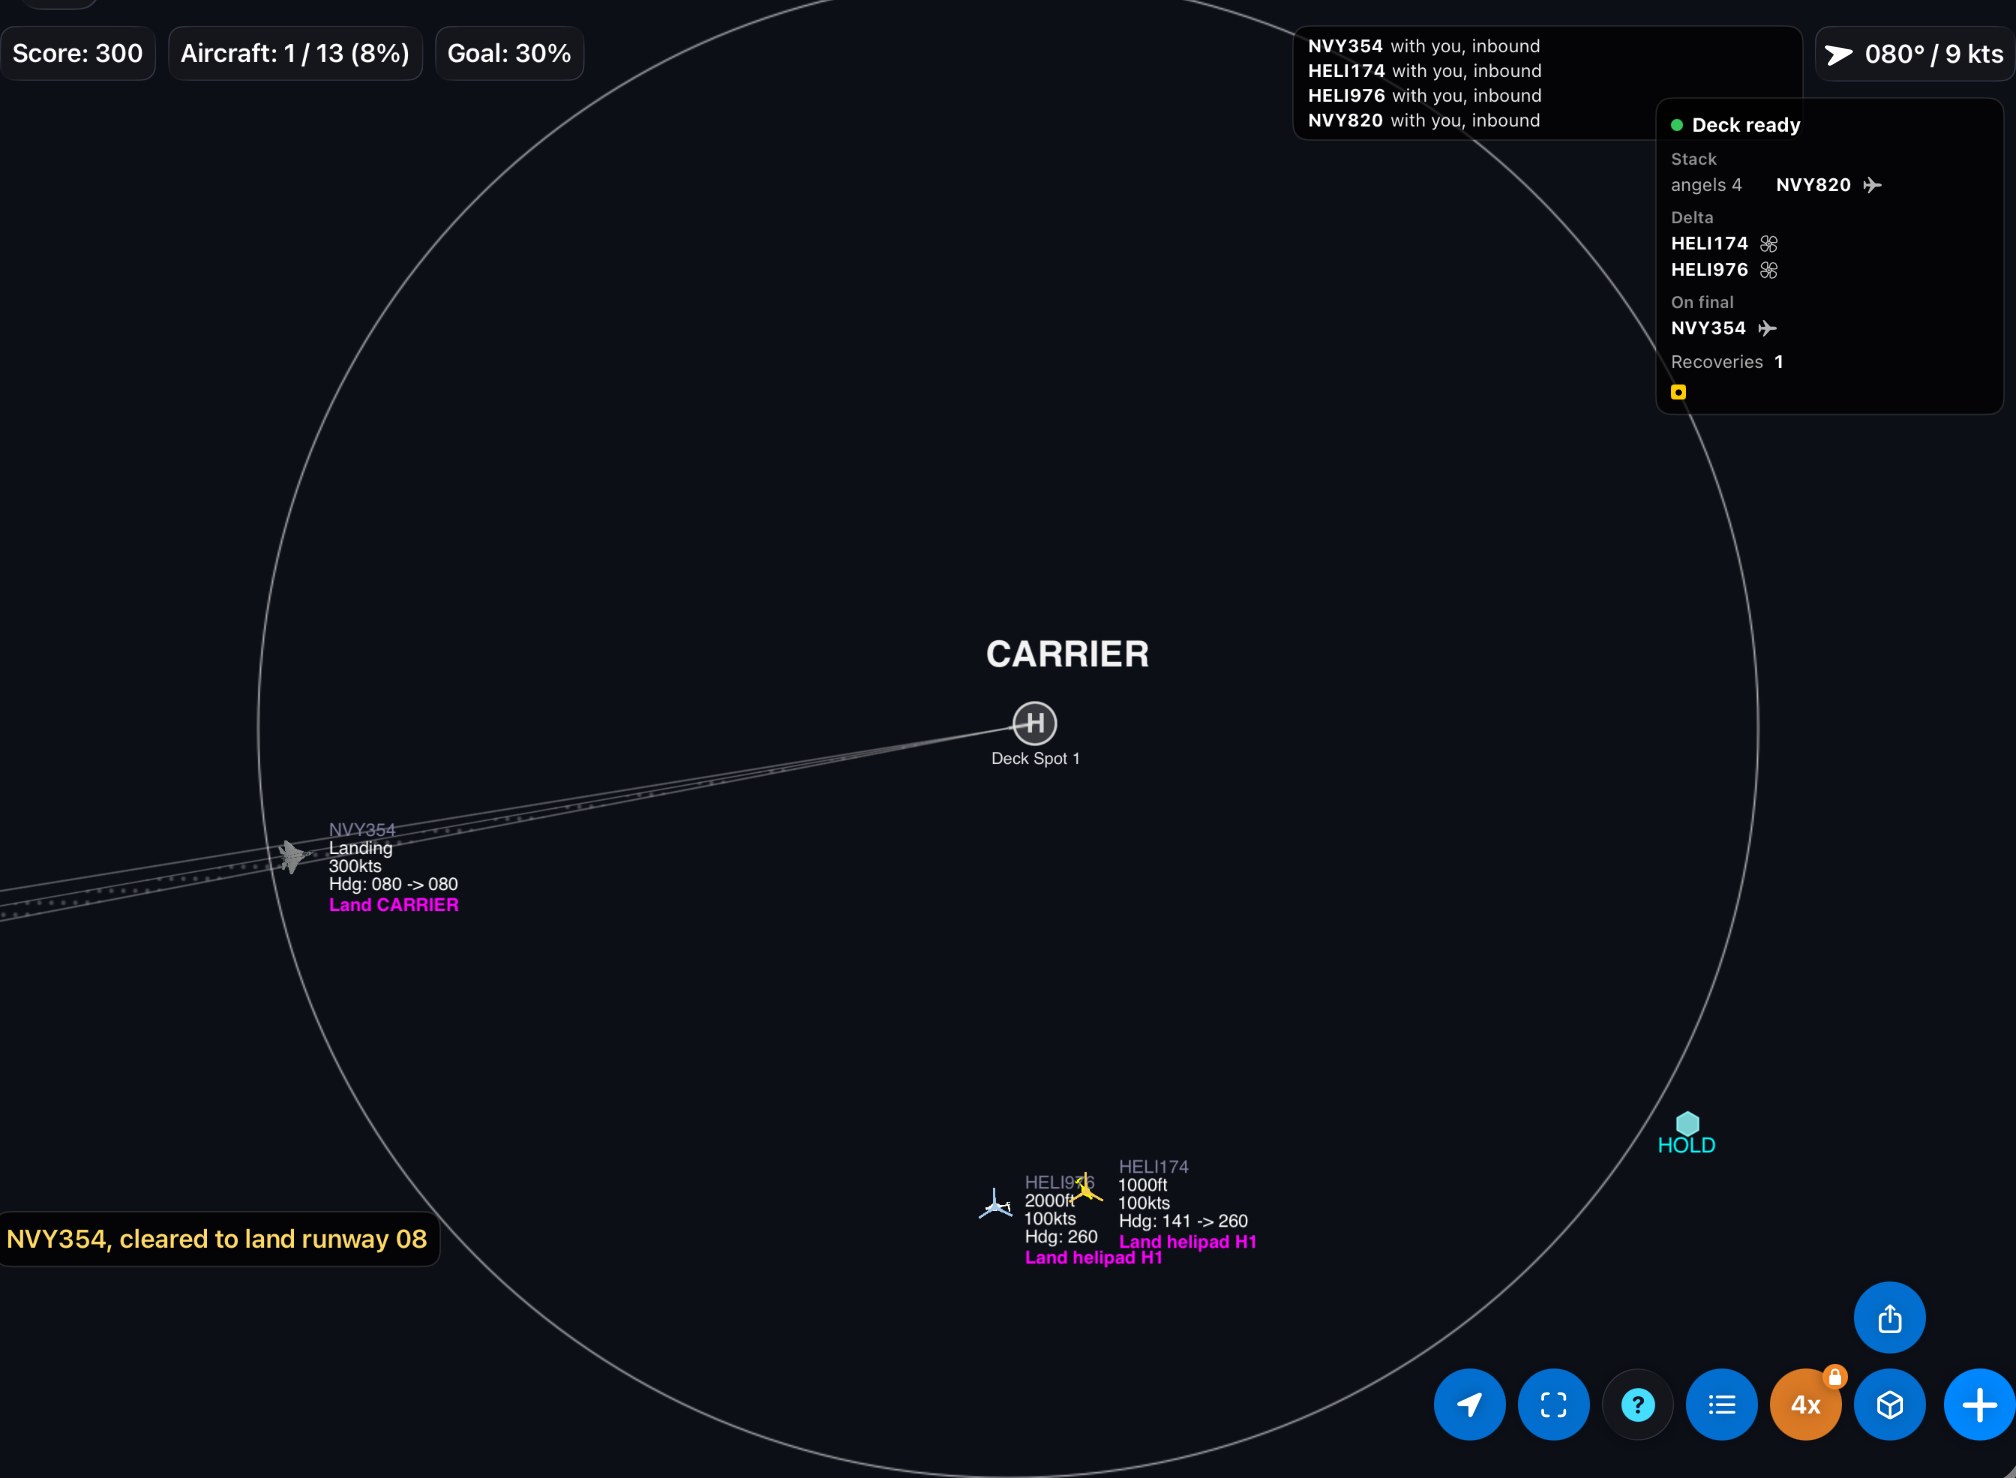
Task: Select the white HELI976 helicopter icon
Action: (995, 1204)
